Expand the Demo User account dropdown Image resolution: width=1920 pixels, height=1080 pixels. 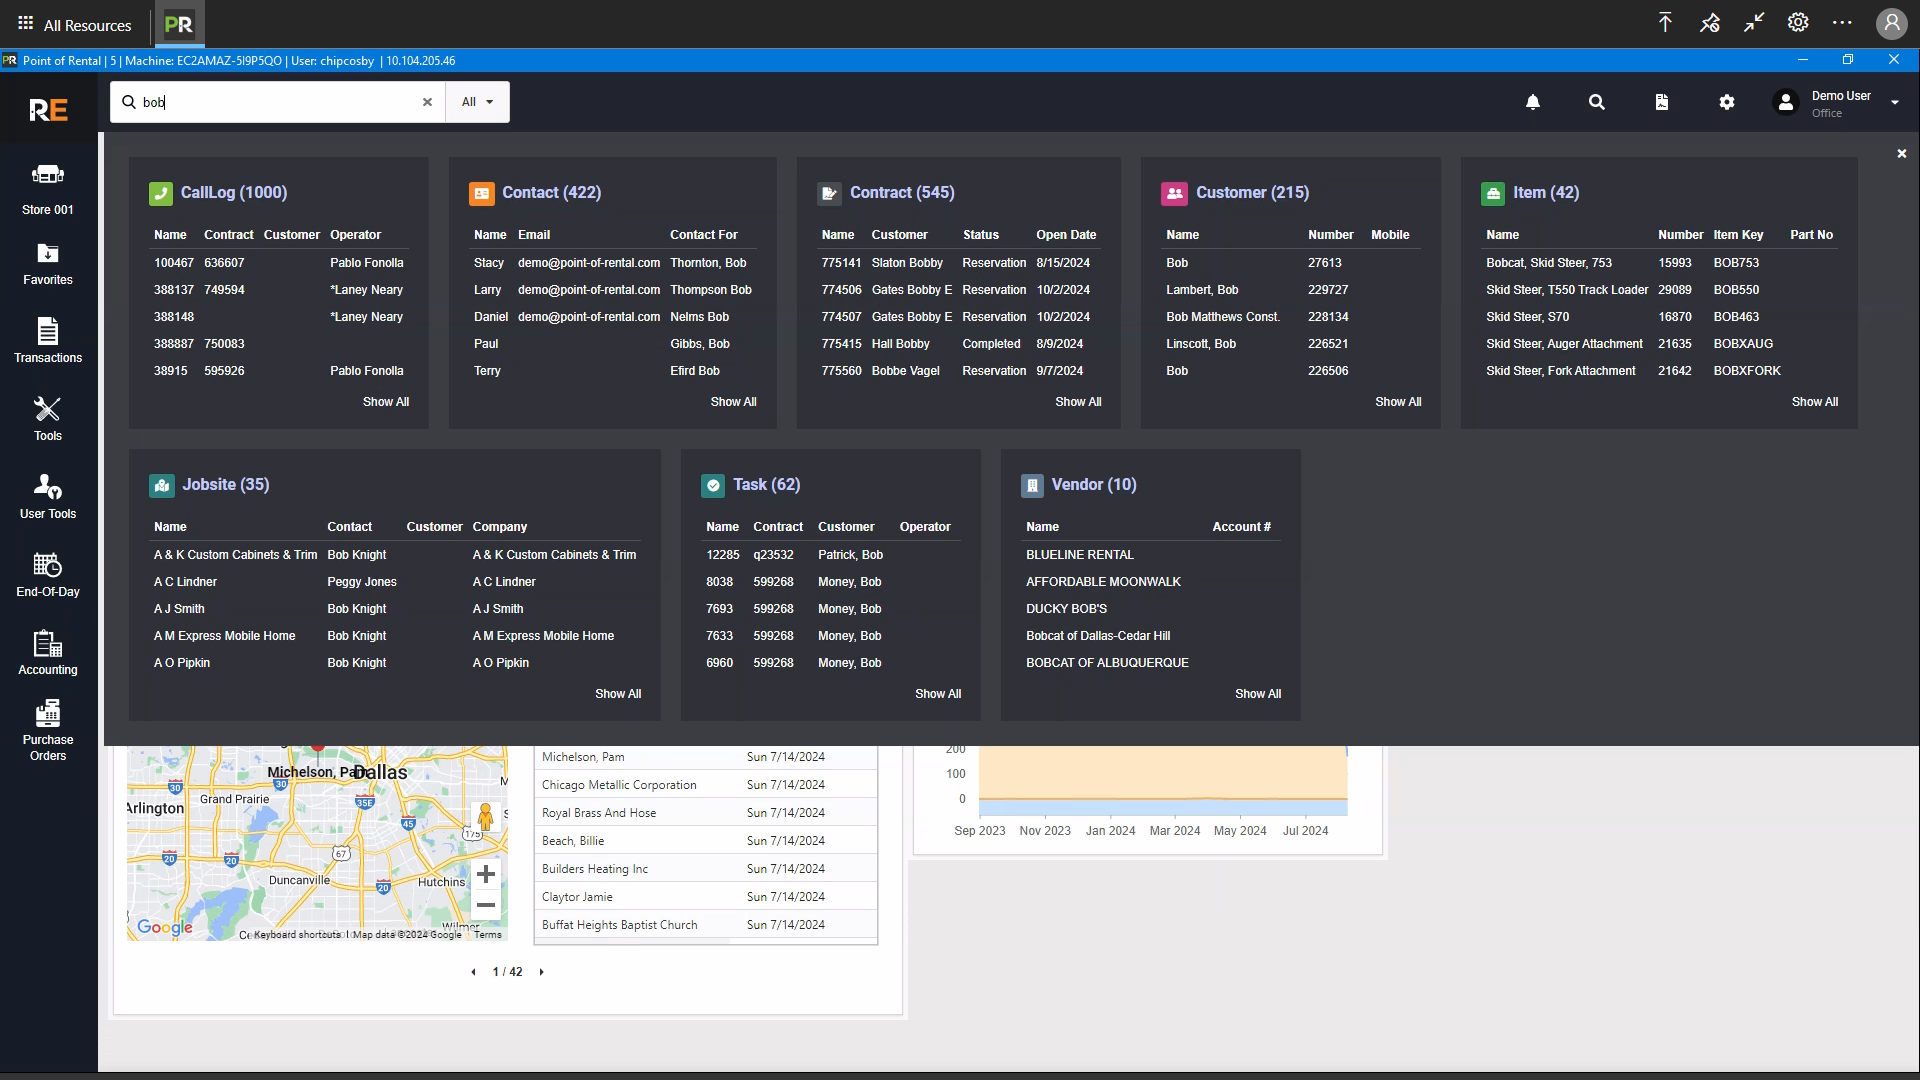click(1895, 102)
